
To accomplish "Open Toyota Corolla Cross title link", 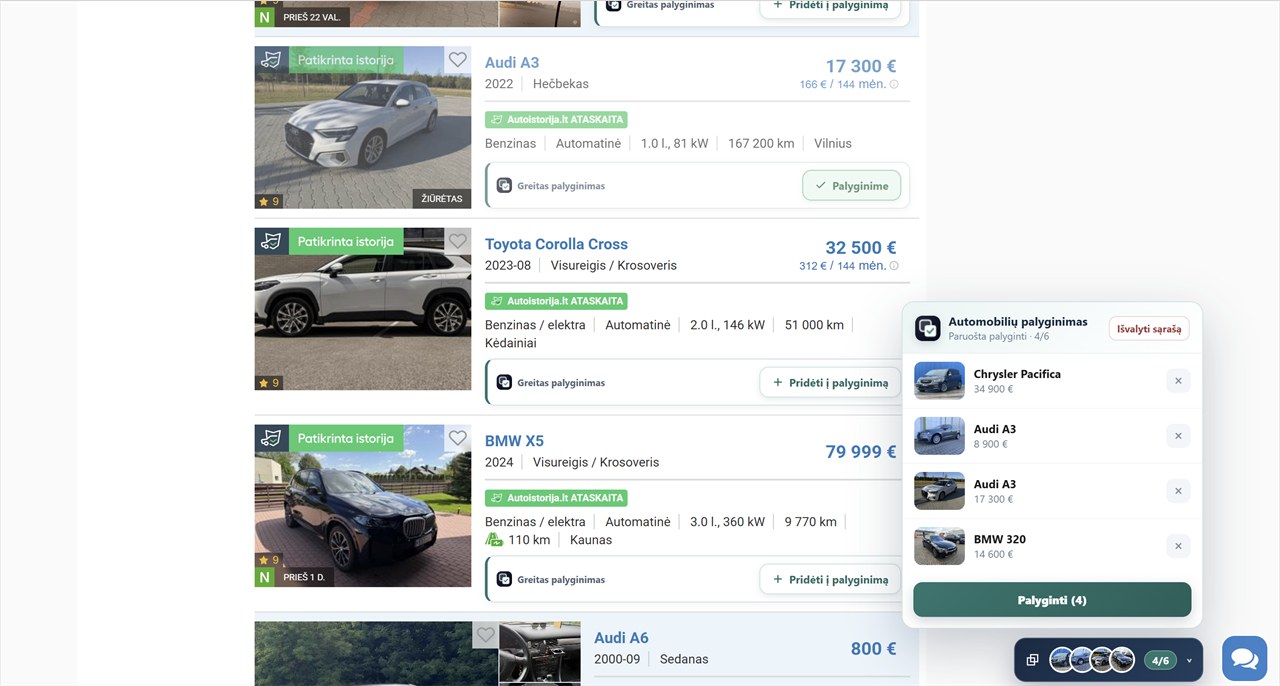I will pos(556,244).
